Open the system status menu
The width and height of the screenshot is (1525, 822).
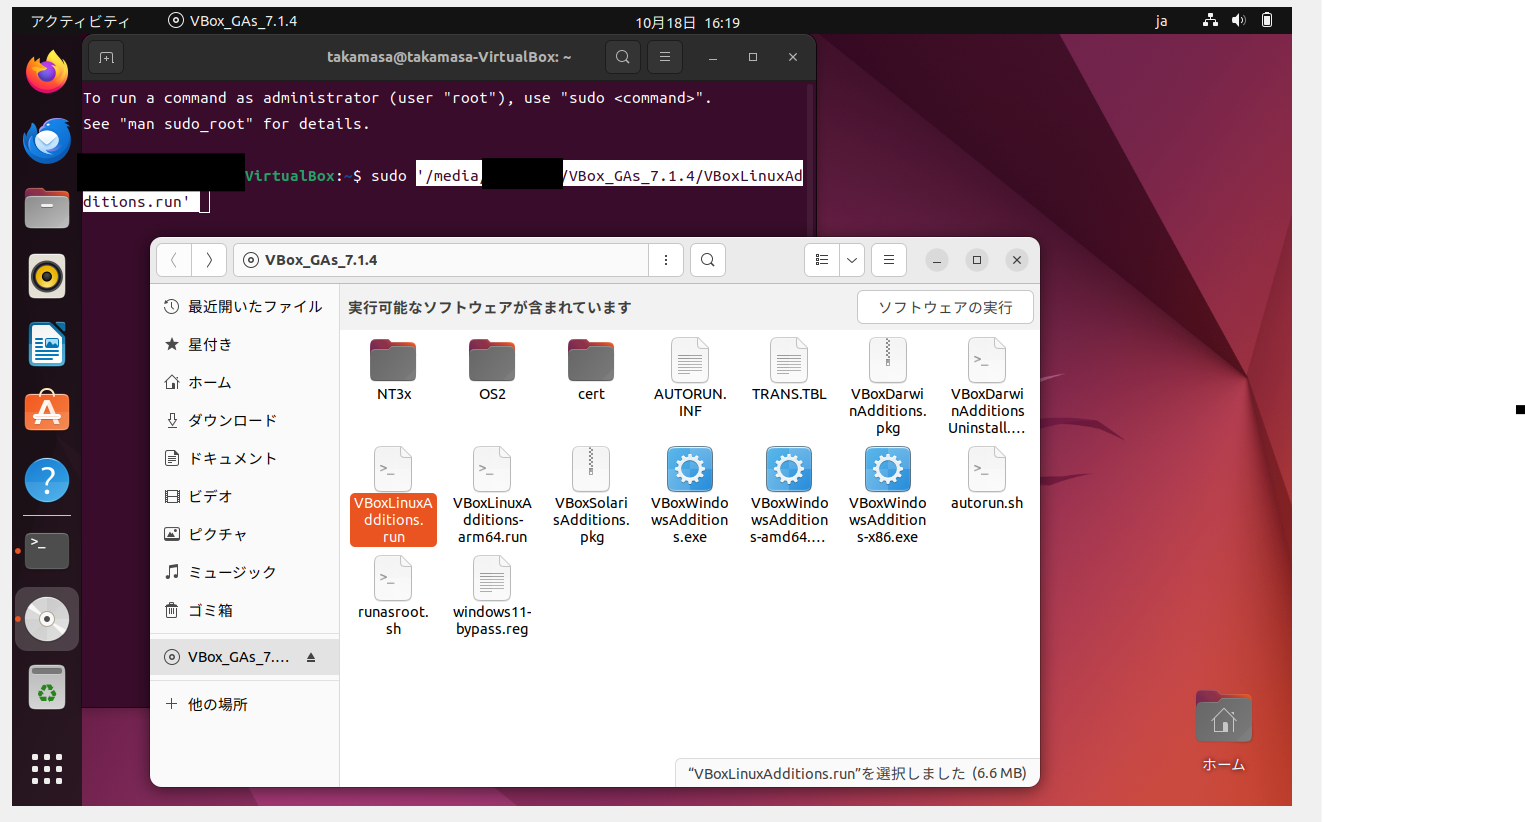(x=1238, y=21)
